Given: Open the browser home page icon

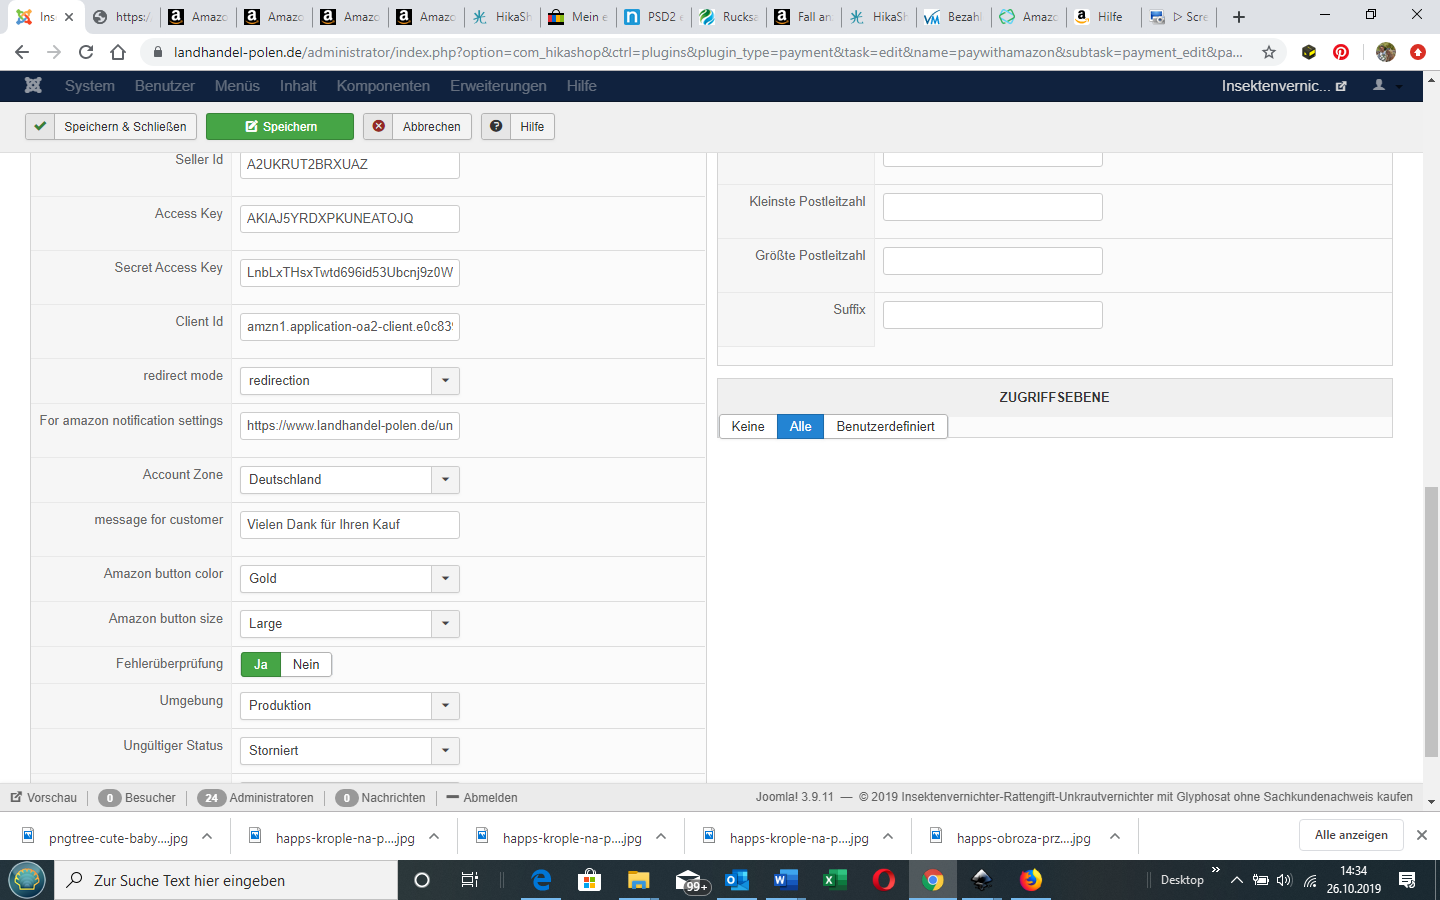Looking at the screenshot, I should click(118, 52).
